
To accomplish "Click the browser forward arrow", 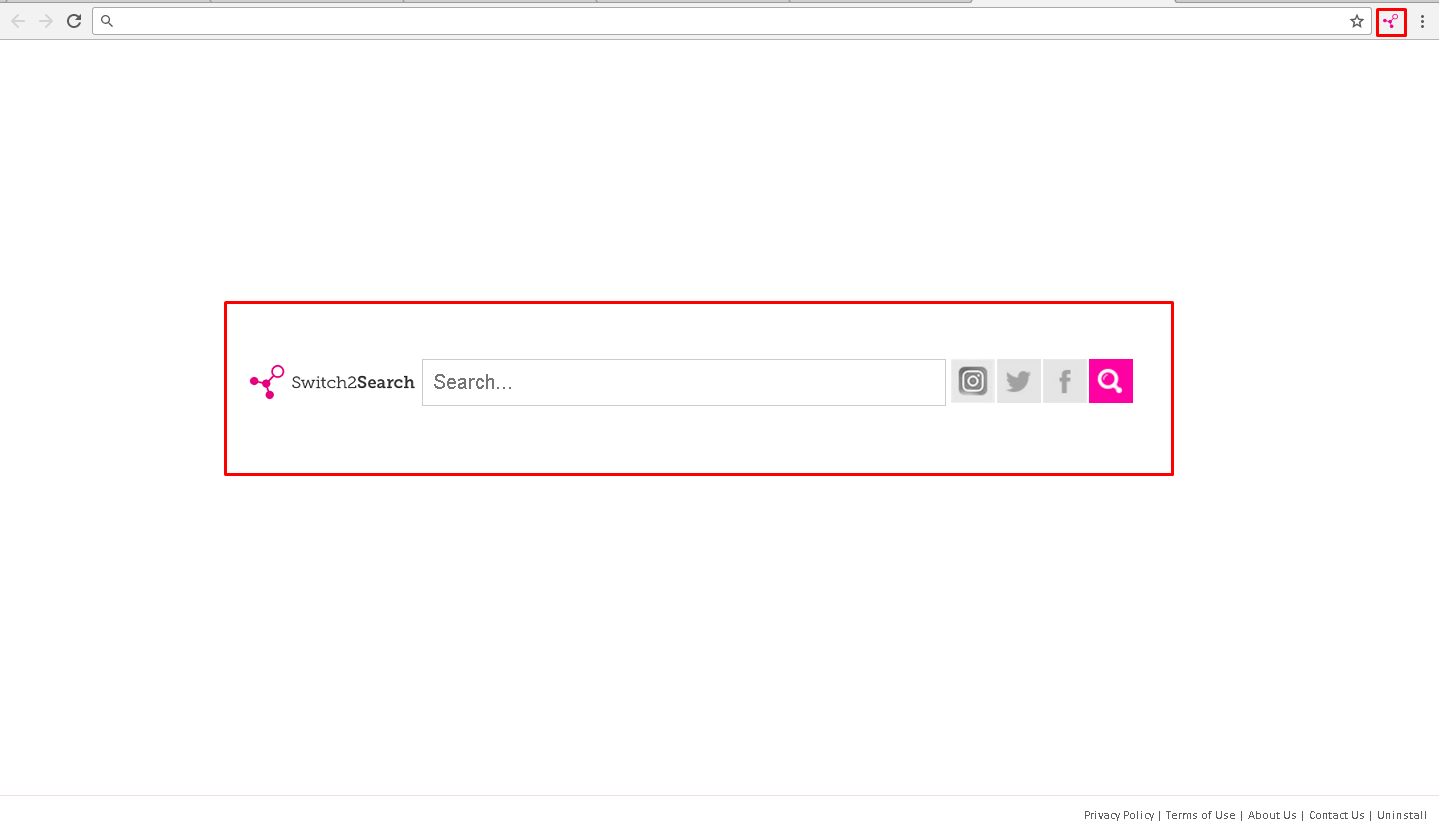I will coord(46,21).
